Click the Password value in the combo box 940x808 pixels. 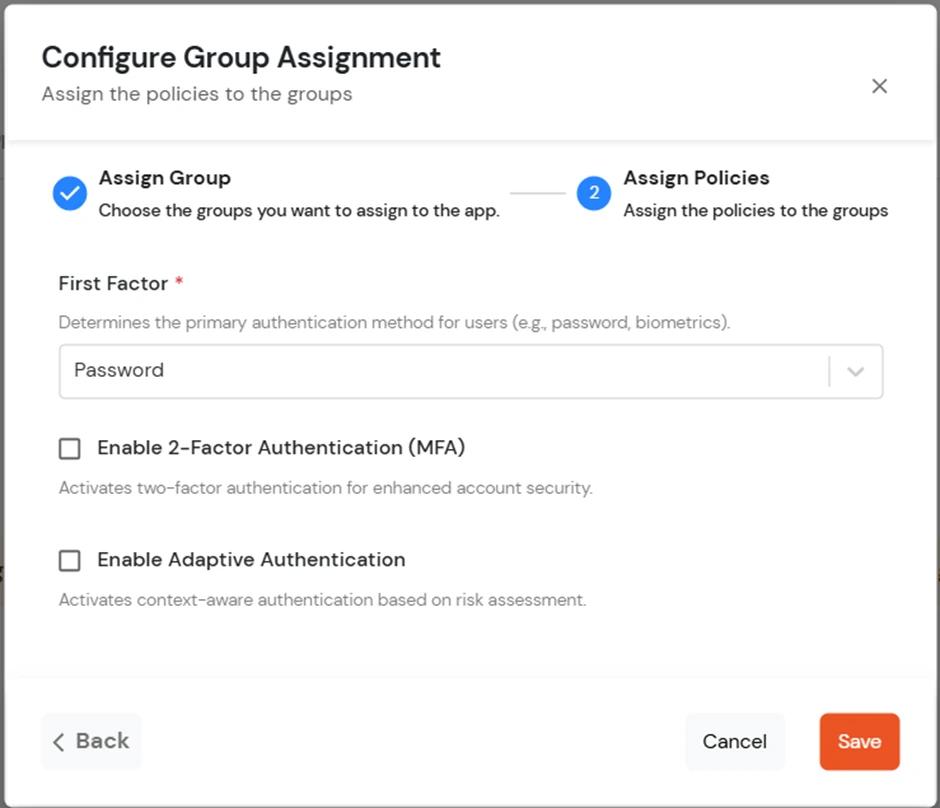(119, 370)
